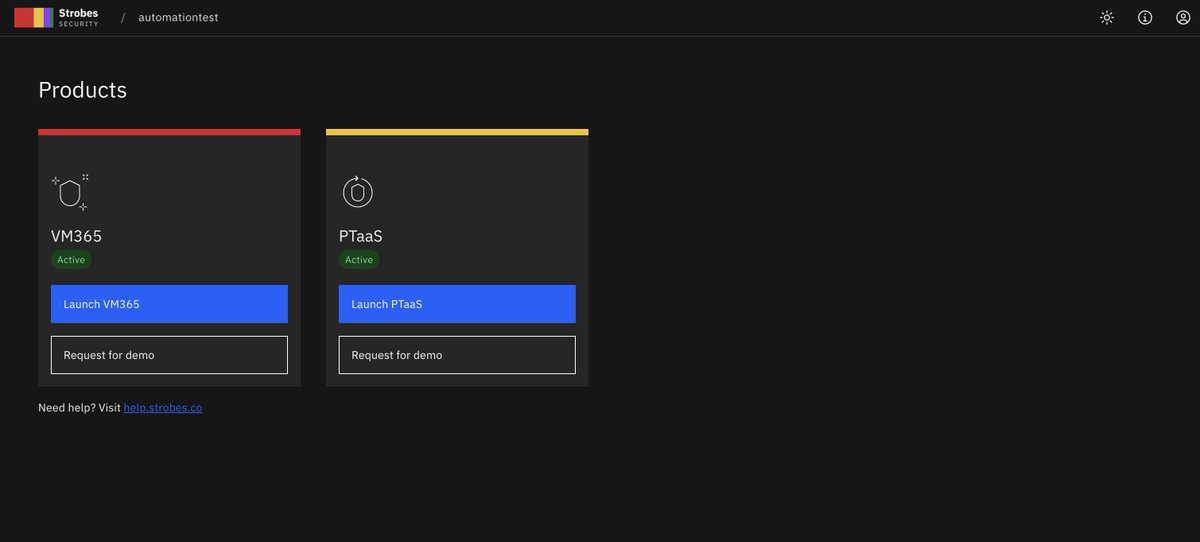Launch PTaaS product
Image resolution: width=1200 pixels, height=542 pixels.
(x=457, y=304)
